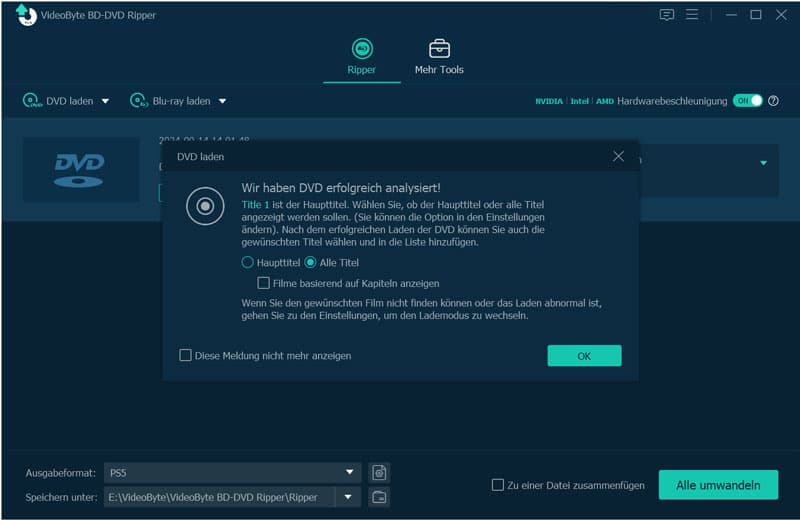The image size is (800, 520).
Task: Close the VideoByte application window
Action: coord(781,15)
